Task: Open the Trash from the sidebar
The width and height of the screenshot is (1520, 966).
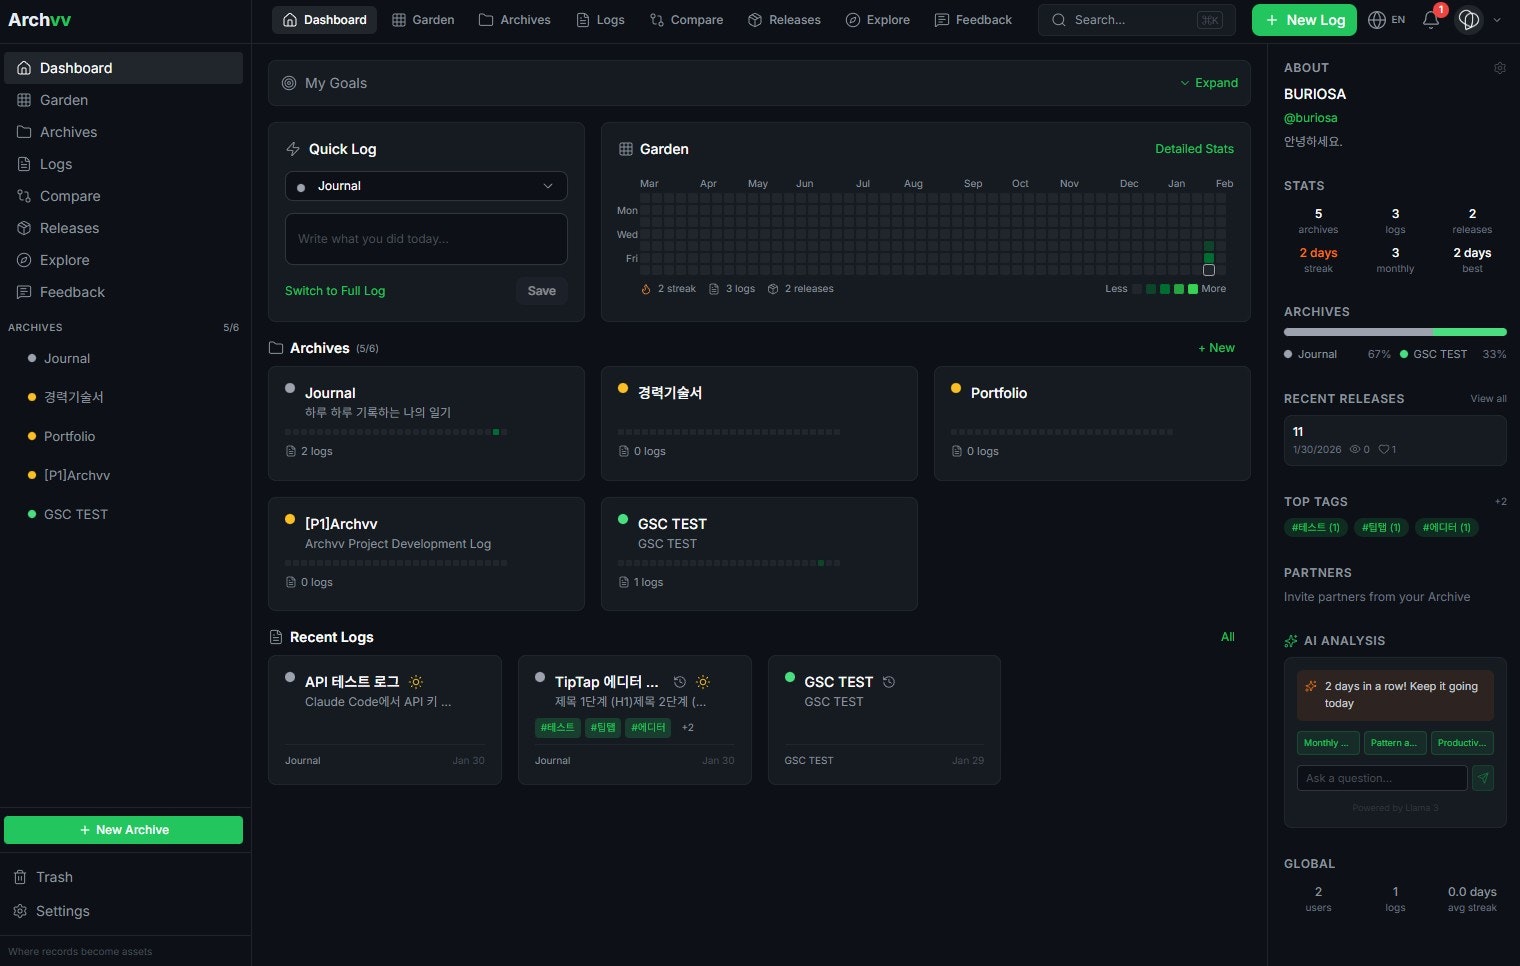Action: coord(54,877)
